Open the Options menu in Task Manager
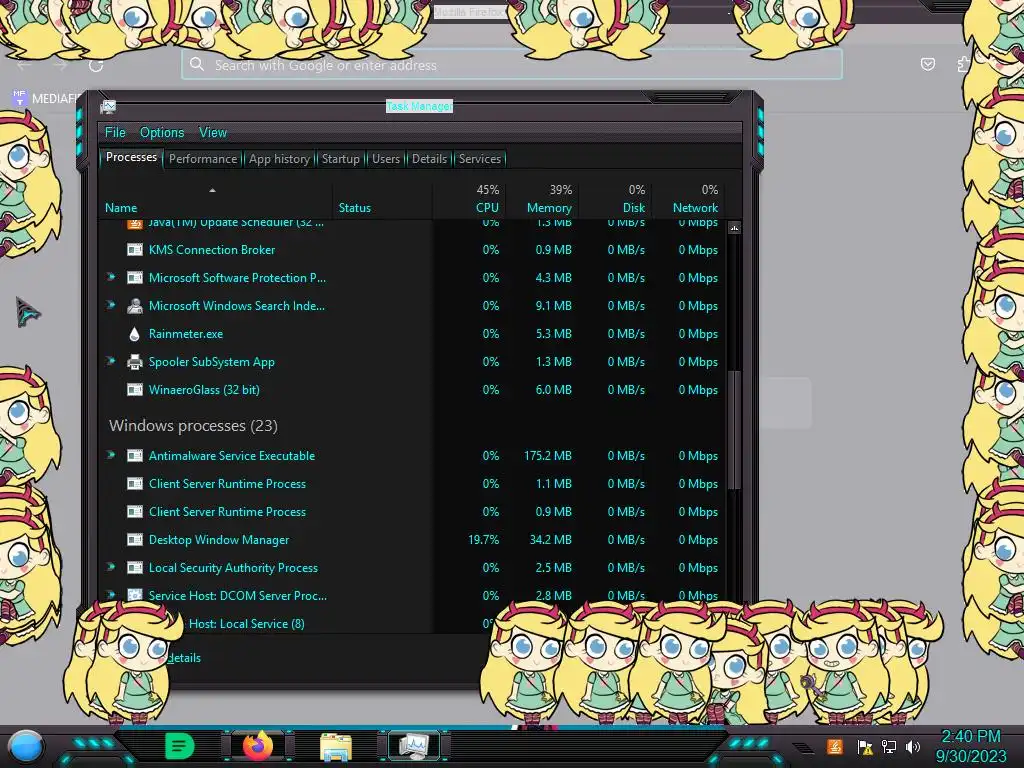 tap(162, 133)
